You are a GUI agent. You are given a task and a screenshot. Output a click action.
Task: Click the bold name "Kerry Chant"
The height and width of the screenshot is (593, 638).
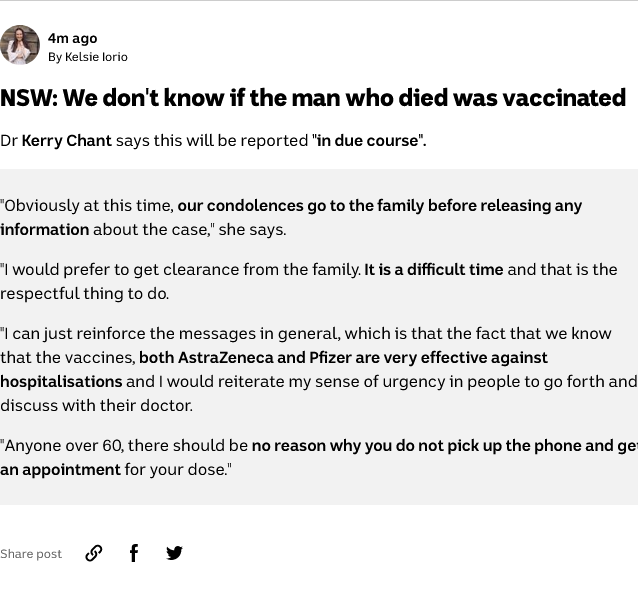[66, 141]
